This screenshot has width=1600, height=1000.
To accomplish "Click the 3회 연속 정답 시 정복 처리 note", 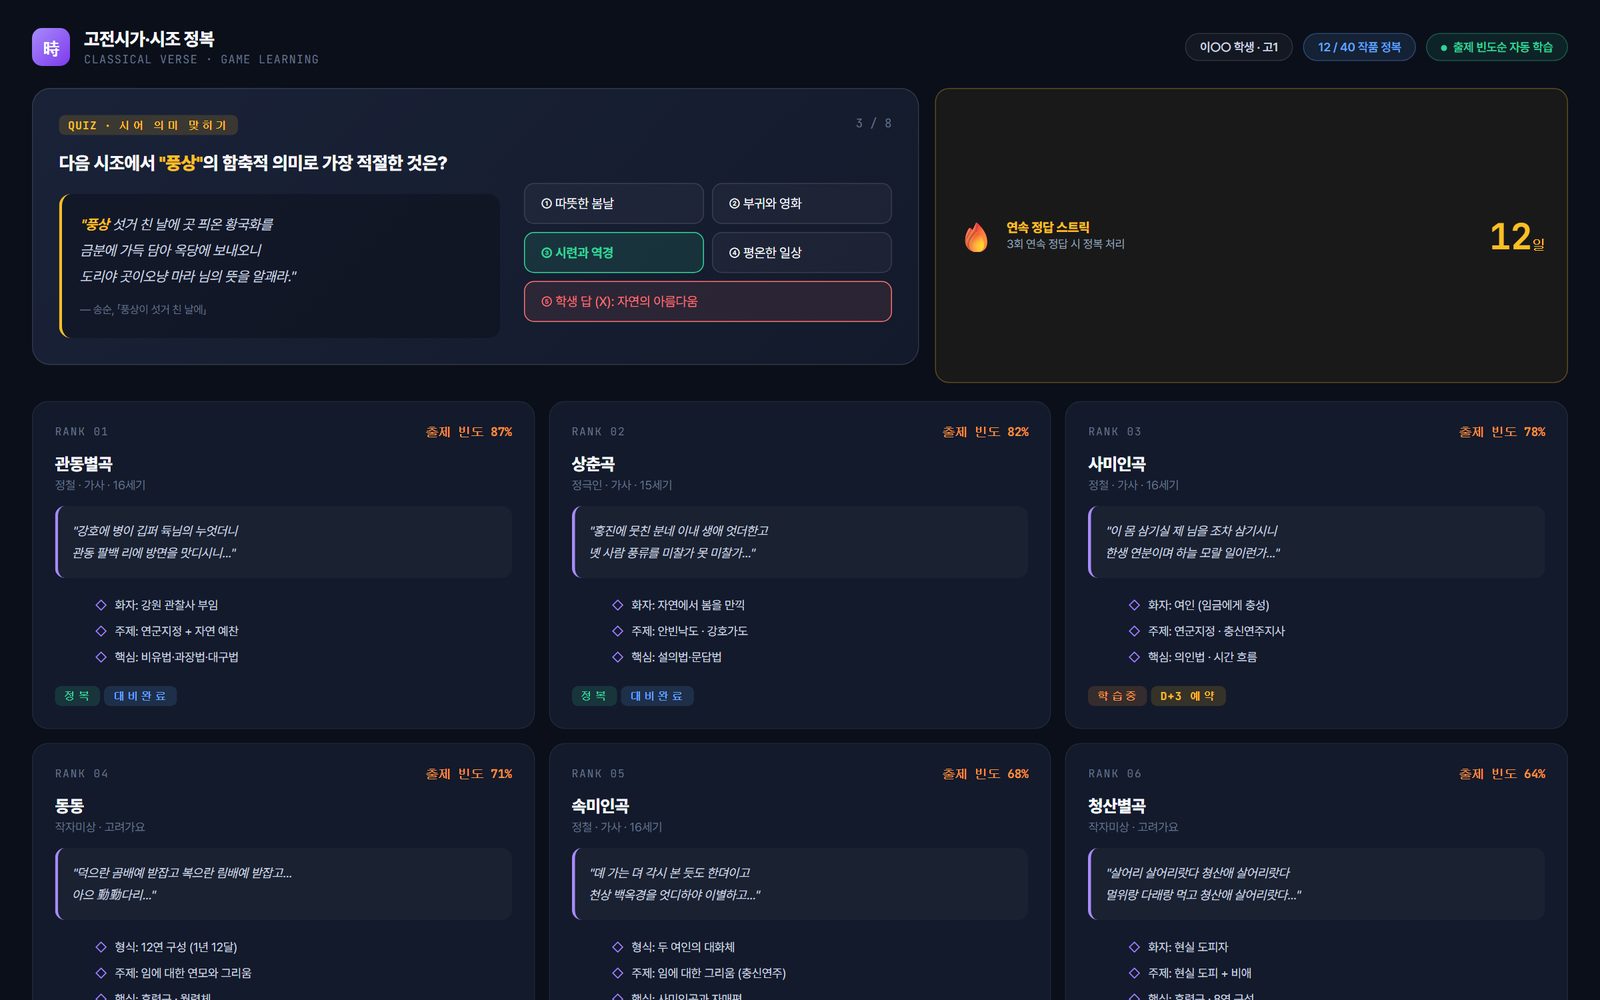I will coord(1065,244).
